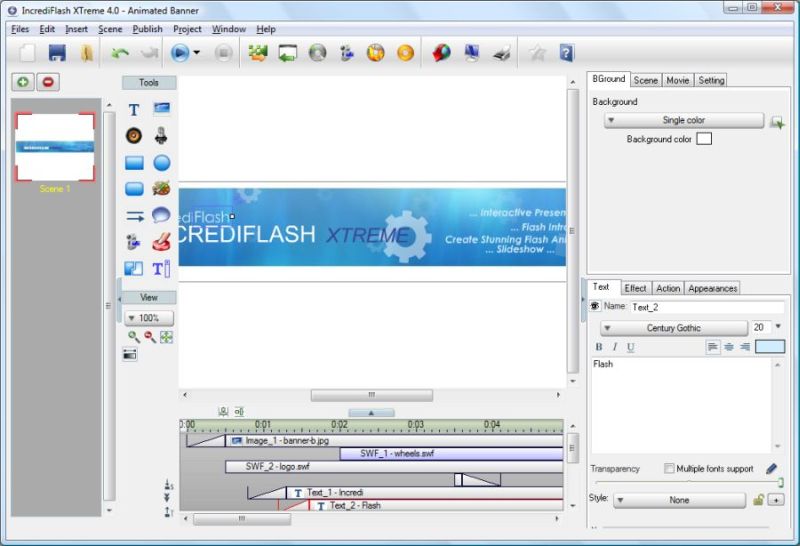Switch to the Effect tab
This screenshot has height=546, width=800.
[635, 288]
